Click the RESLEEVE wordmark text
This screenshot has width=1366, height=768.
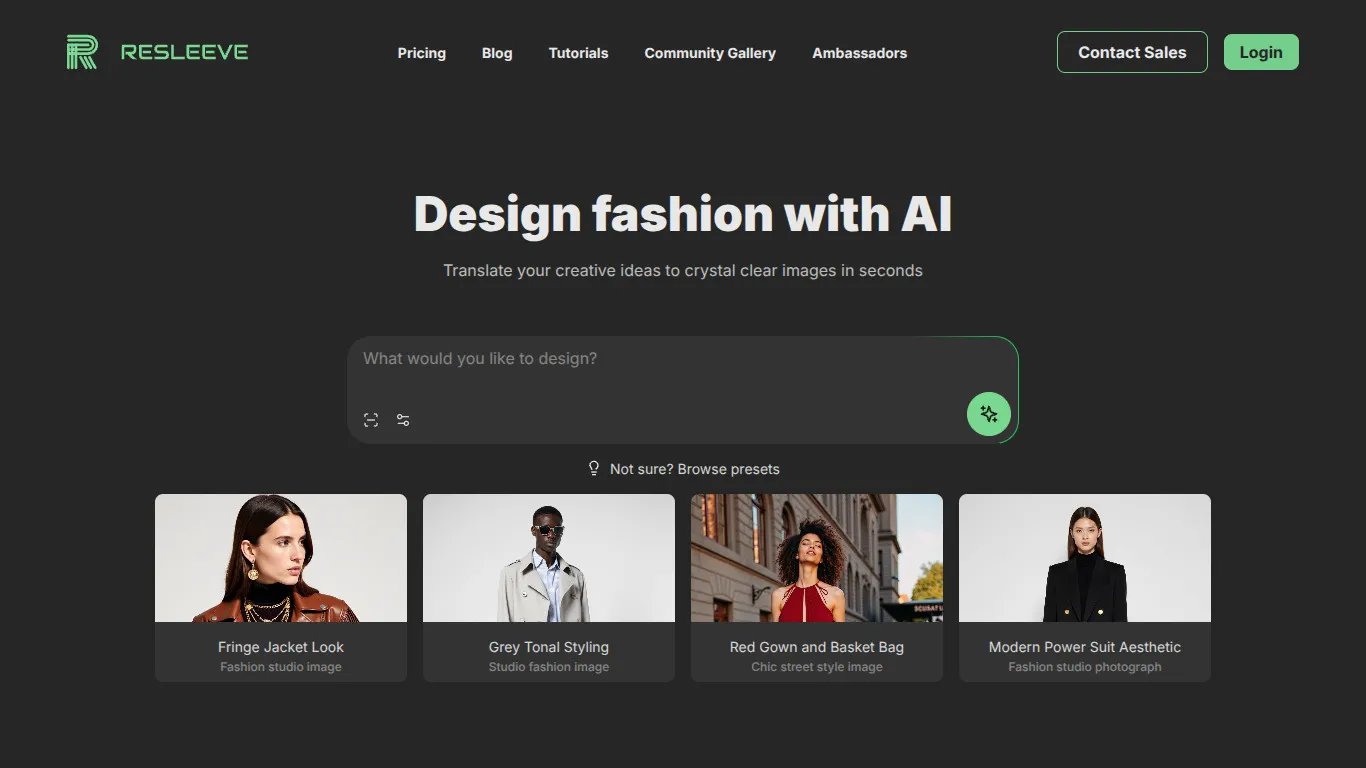click(x=185, y=52)
